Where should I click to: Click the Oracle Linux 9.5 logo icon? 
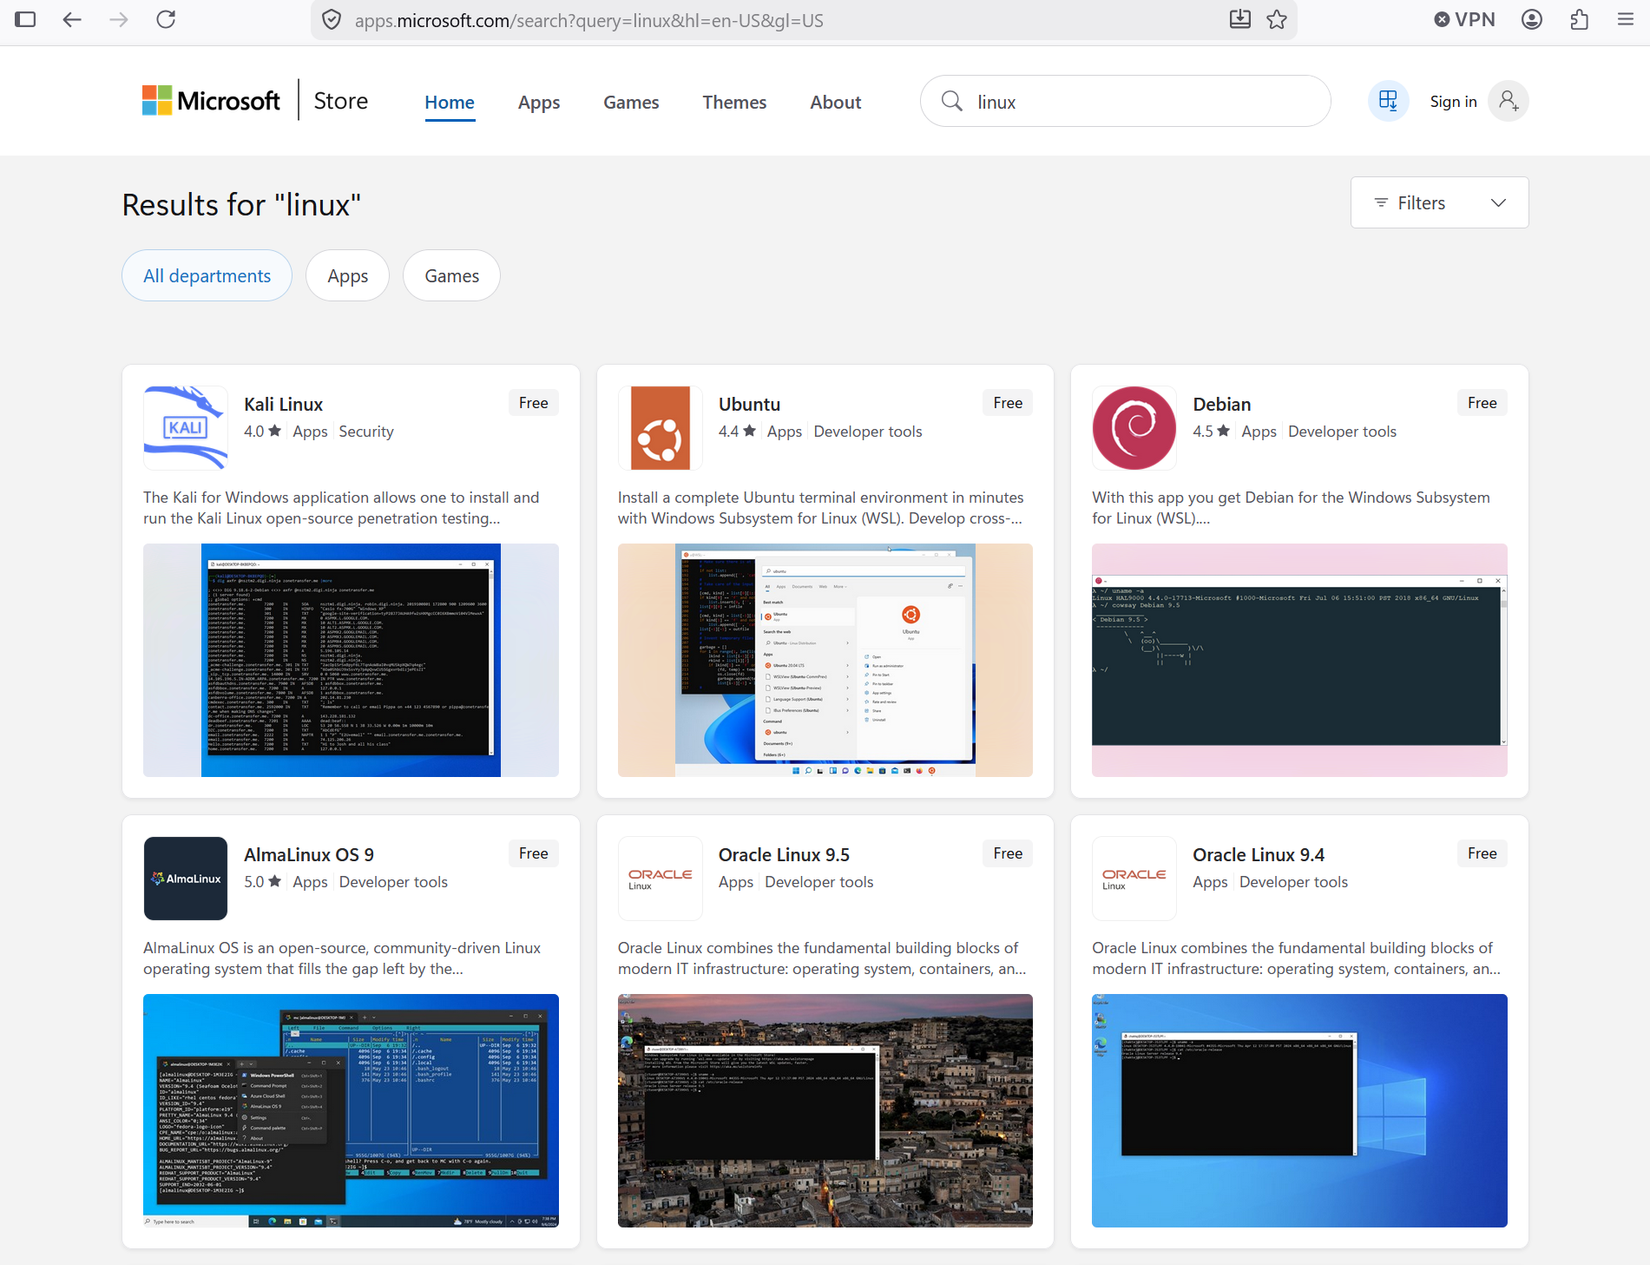pyautogui.click(x=660, y=878)
